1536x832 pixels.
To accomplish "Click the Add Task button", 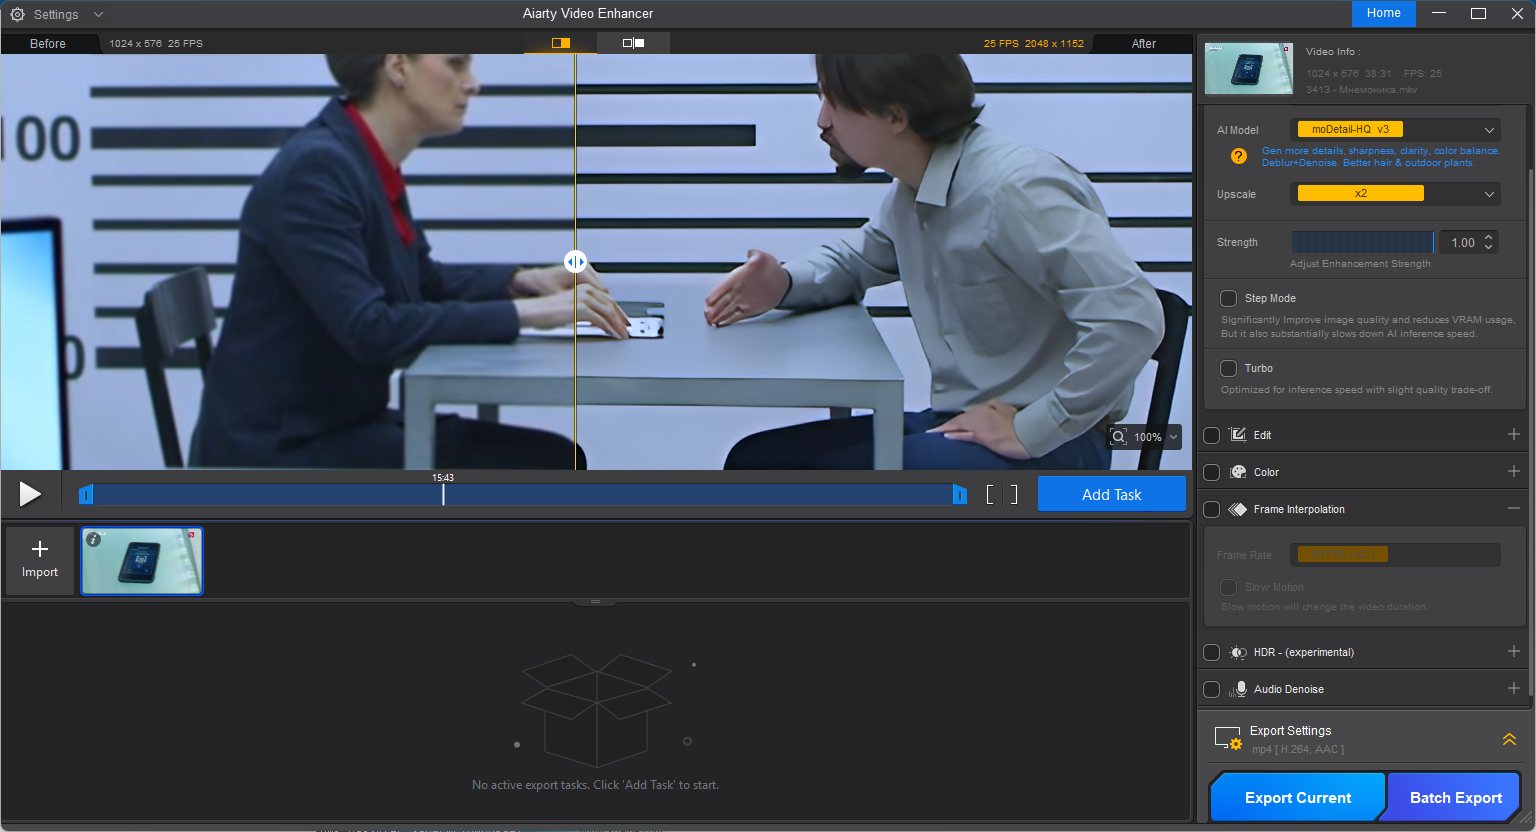I will [1111, 494].
